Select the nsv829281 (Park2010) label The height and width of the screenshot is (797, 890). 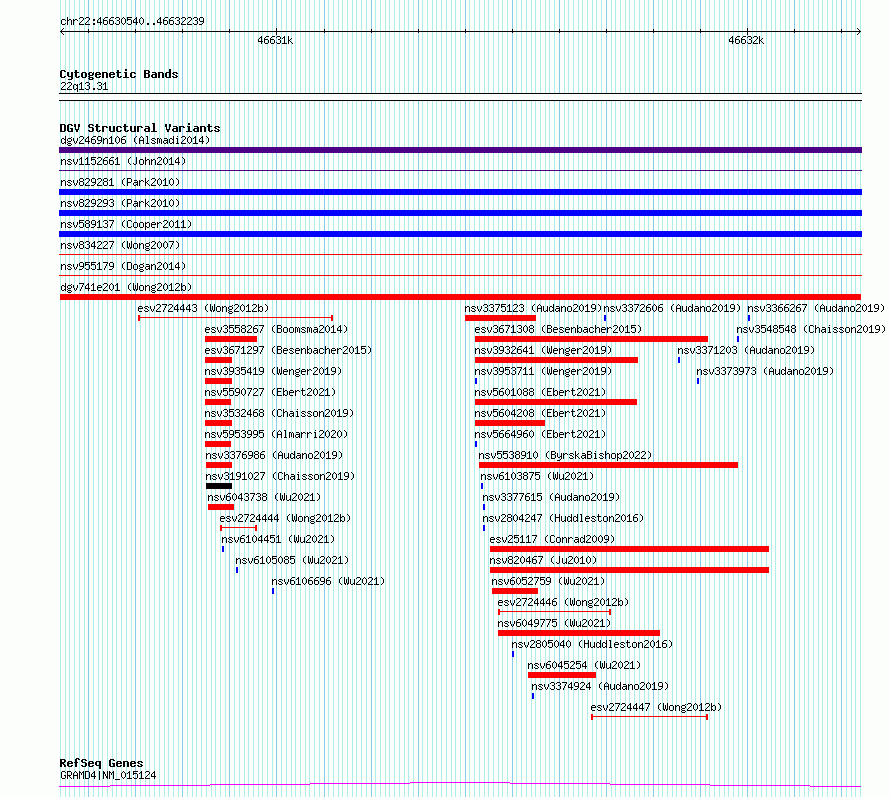pos(120,182)
